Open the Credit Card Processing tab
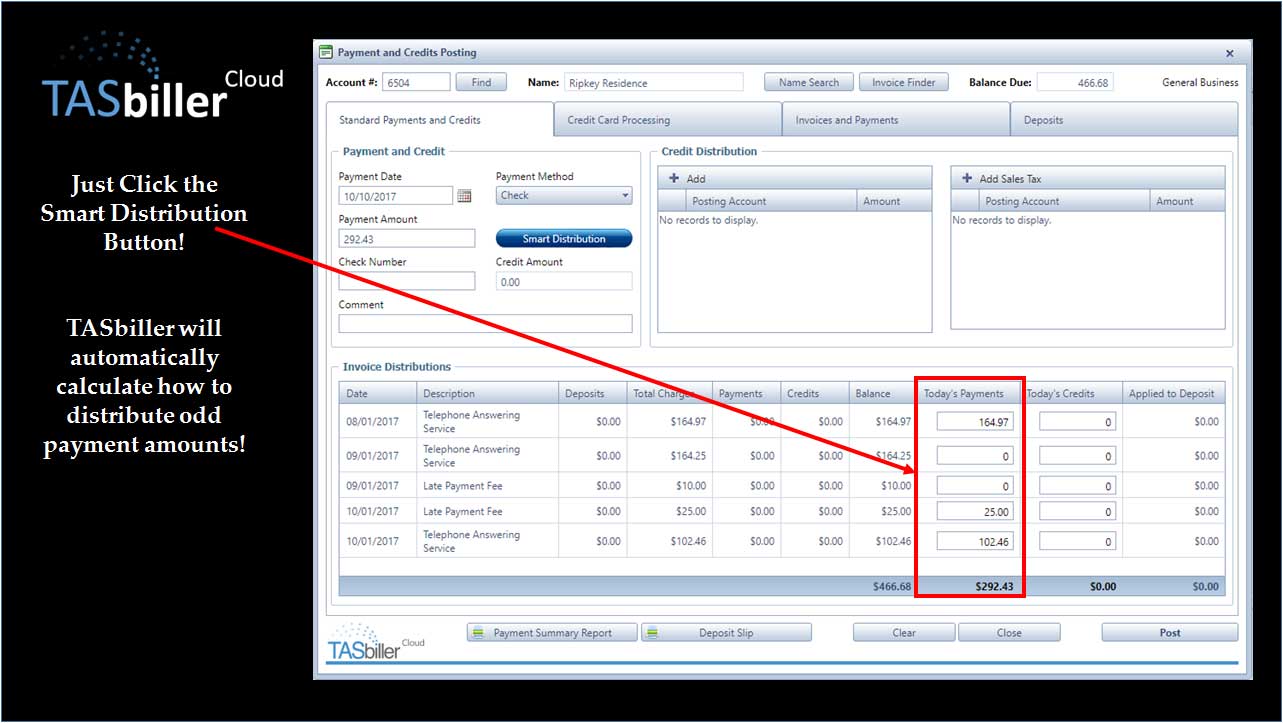This screenshot has height=723, width=1283. (x=668, y=120)
